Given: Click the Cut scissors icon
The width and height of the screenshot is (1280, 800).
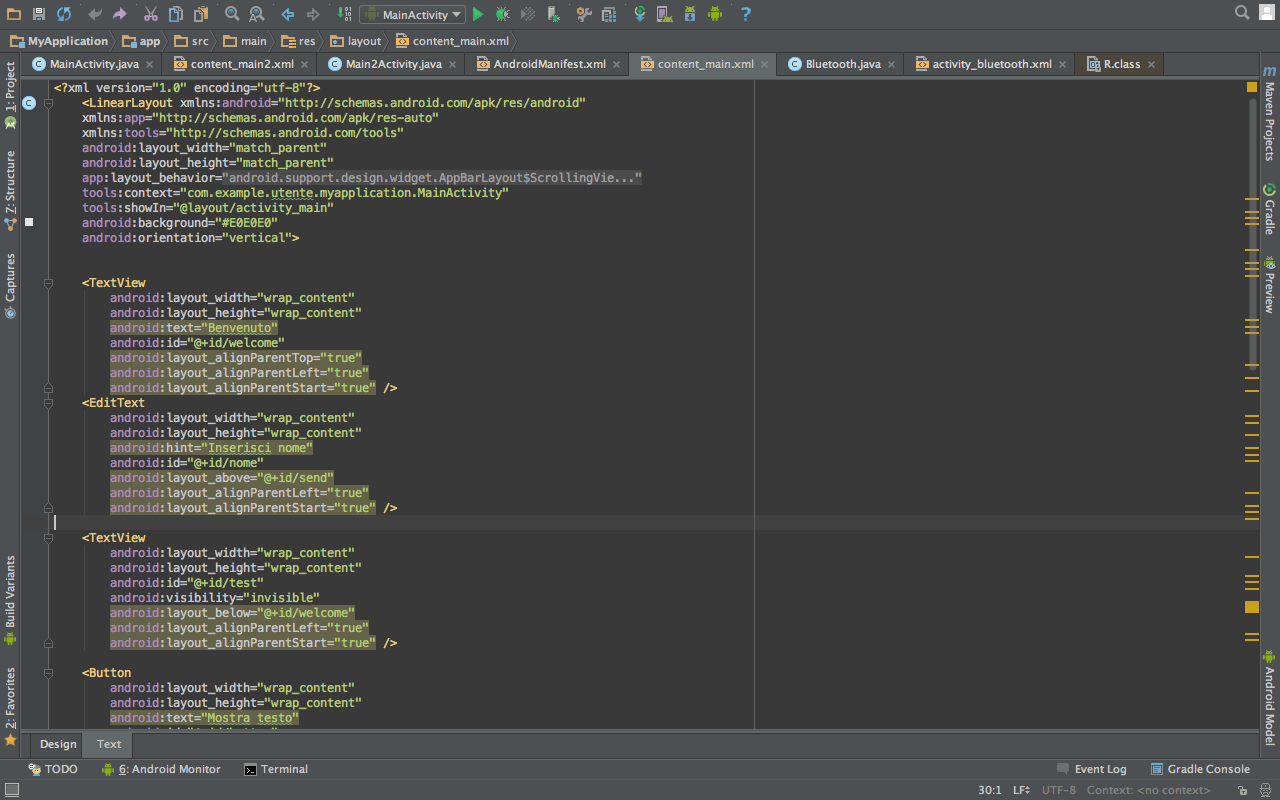Looking at the screenshot, I should tap(150, 14).
